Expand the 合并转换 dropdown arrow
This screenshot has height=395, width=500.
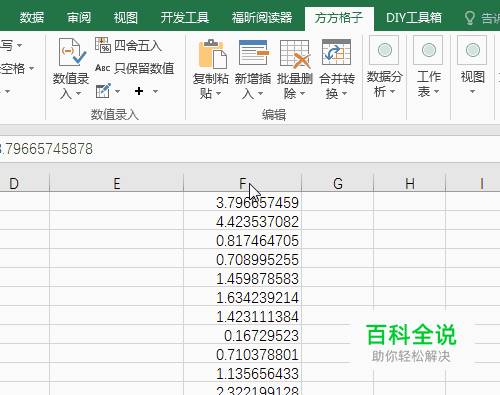click(x=344, y=94)
